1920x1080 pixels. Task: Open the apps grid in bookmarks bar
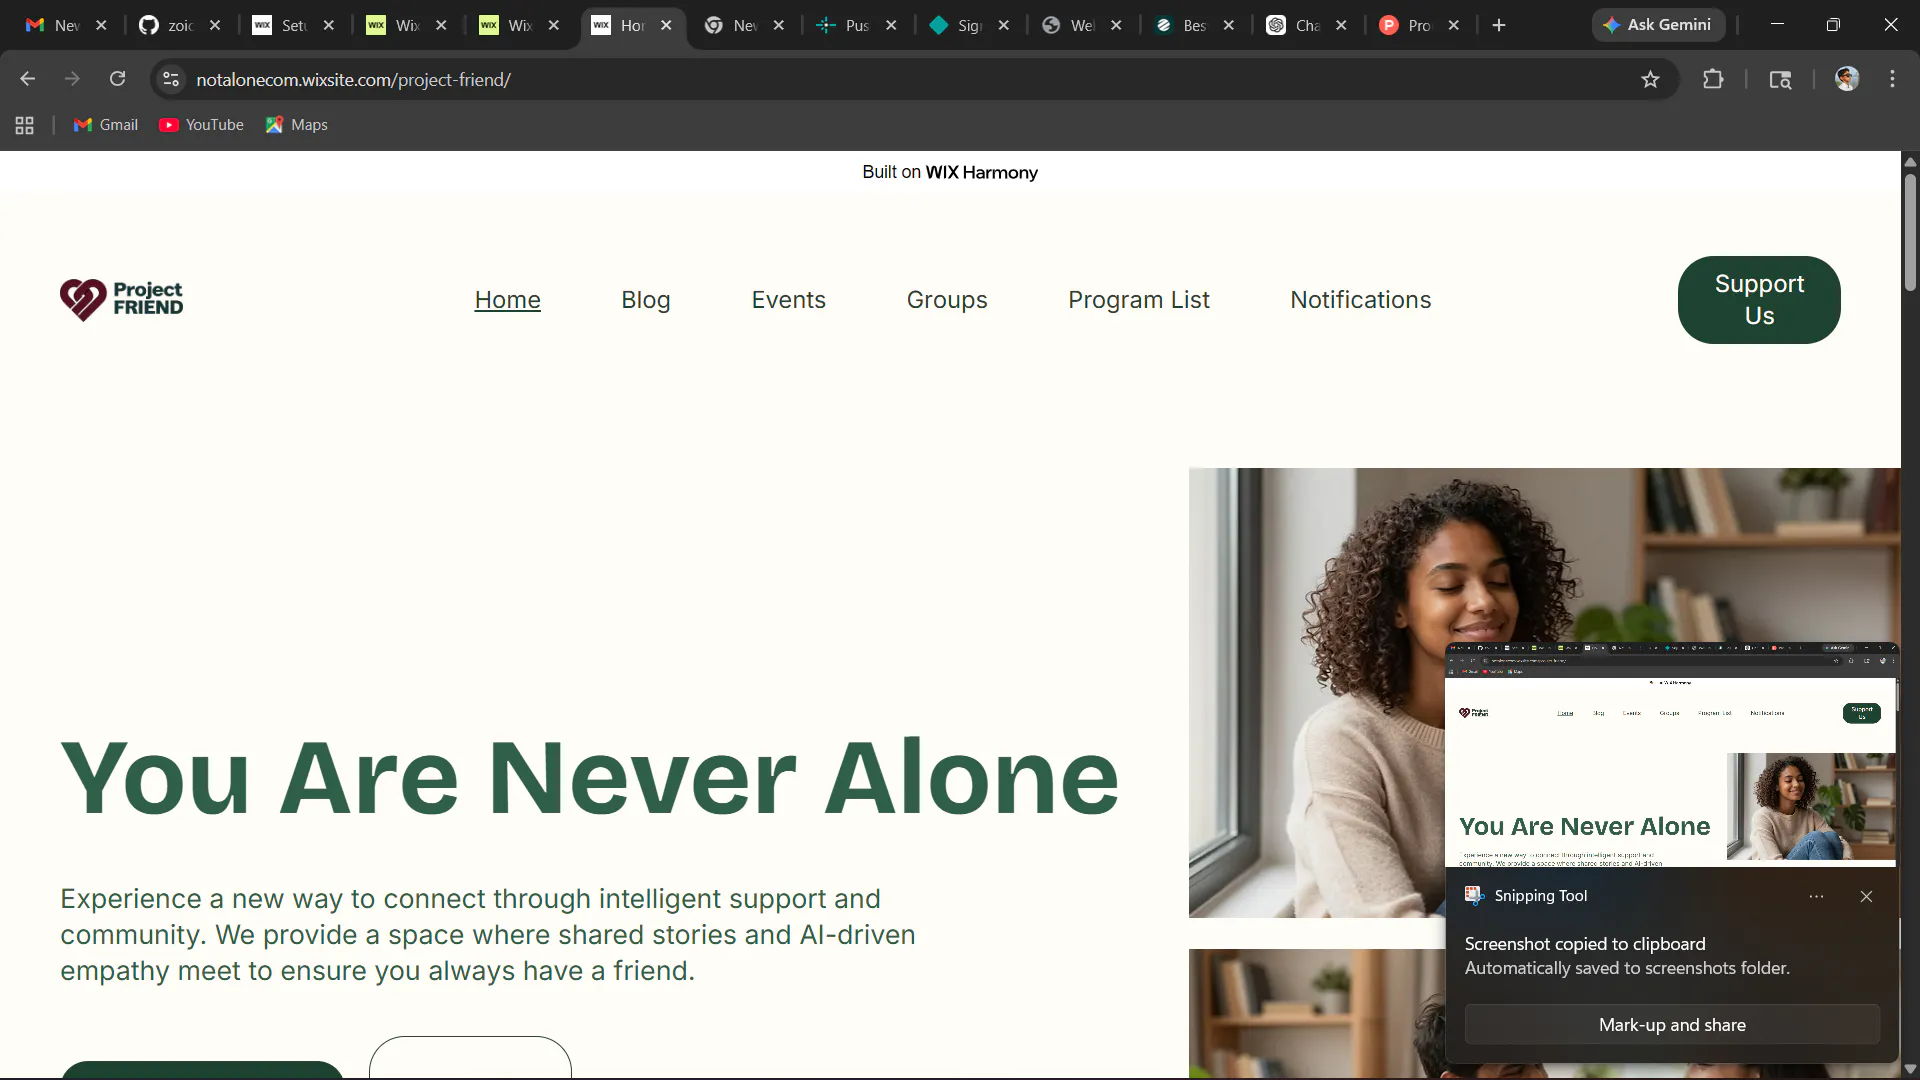[25, 125]
